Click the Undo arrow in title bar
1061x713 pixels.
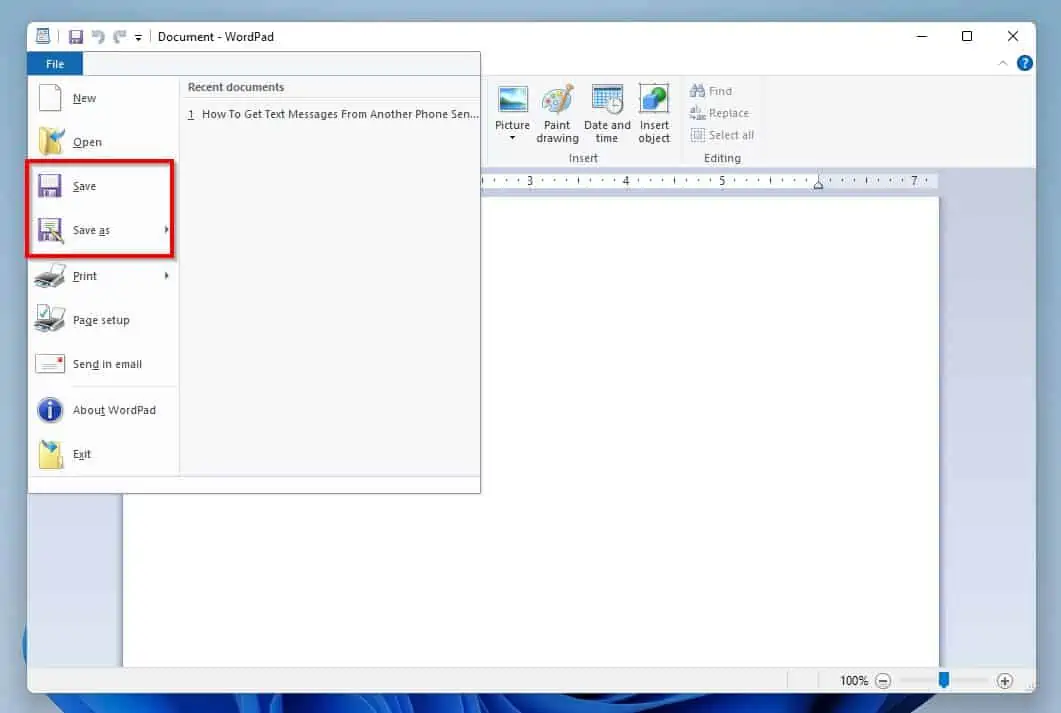click(98, 37)
